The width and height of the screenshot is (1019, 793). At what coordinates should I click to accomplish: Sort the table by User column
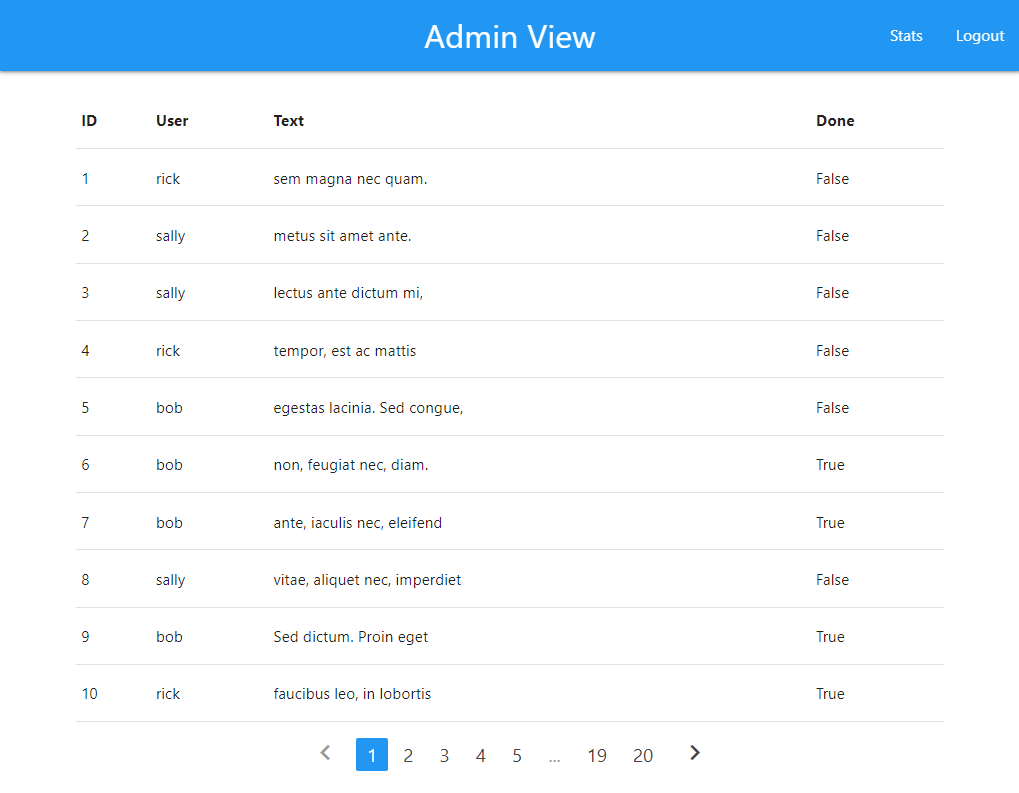(x=171, y=120)
